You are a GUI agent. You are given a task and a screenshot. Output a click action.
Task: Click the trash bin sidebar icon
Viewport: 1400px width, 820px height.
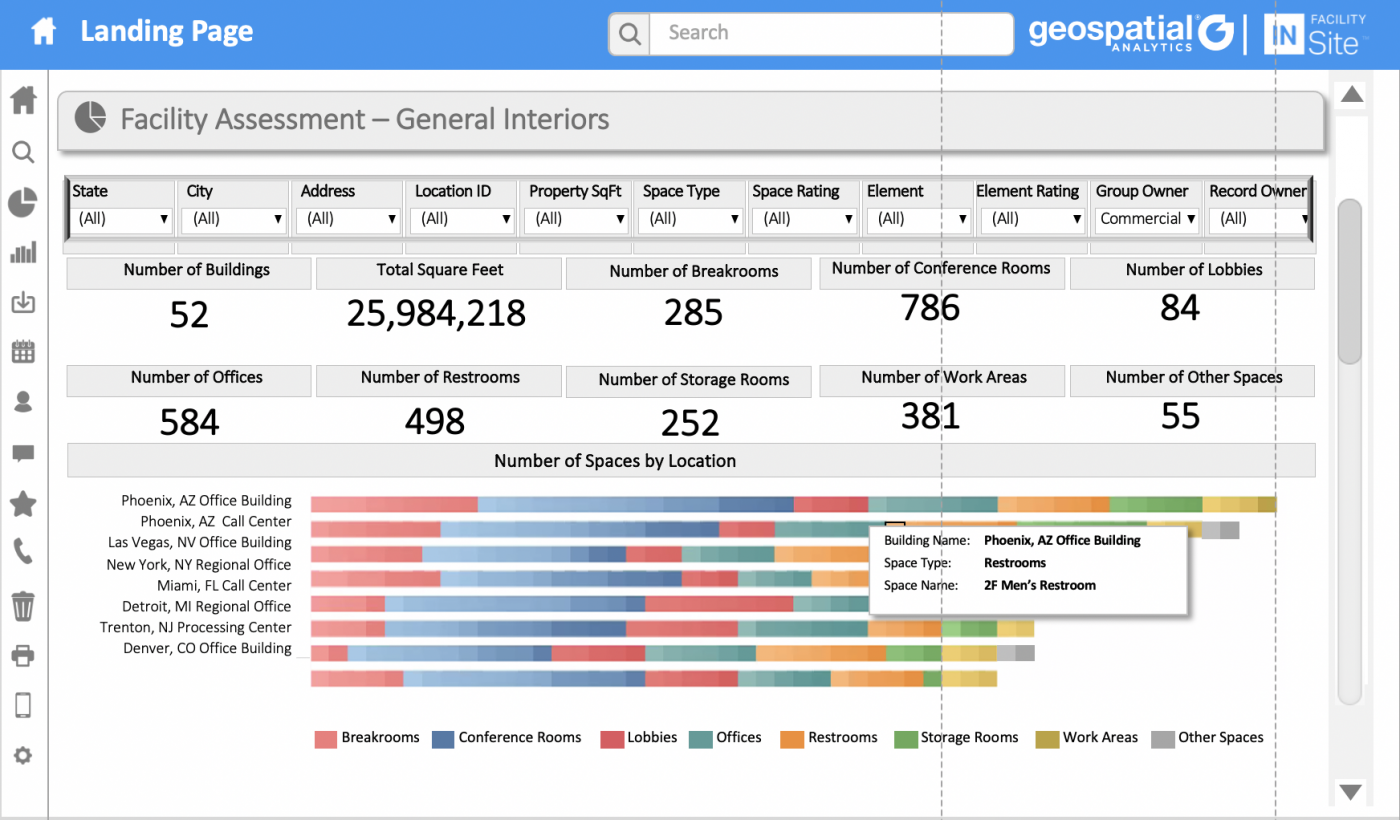(23, 606)
